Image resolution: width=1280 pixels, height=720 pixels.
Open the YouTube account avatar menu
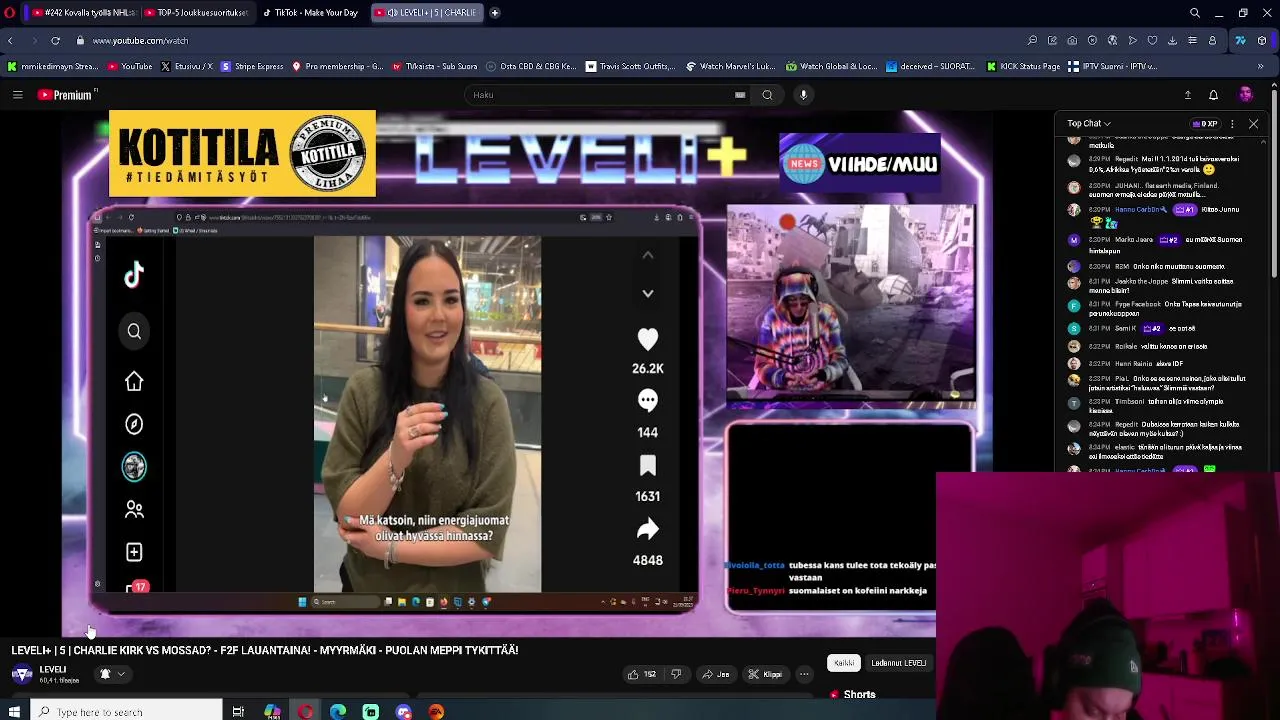(1245, 95)
